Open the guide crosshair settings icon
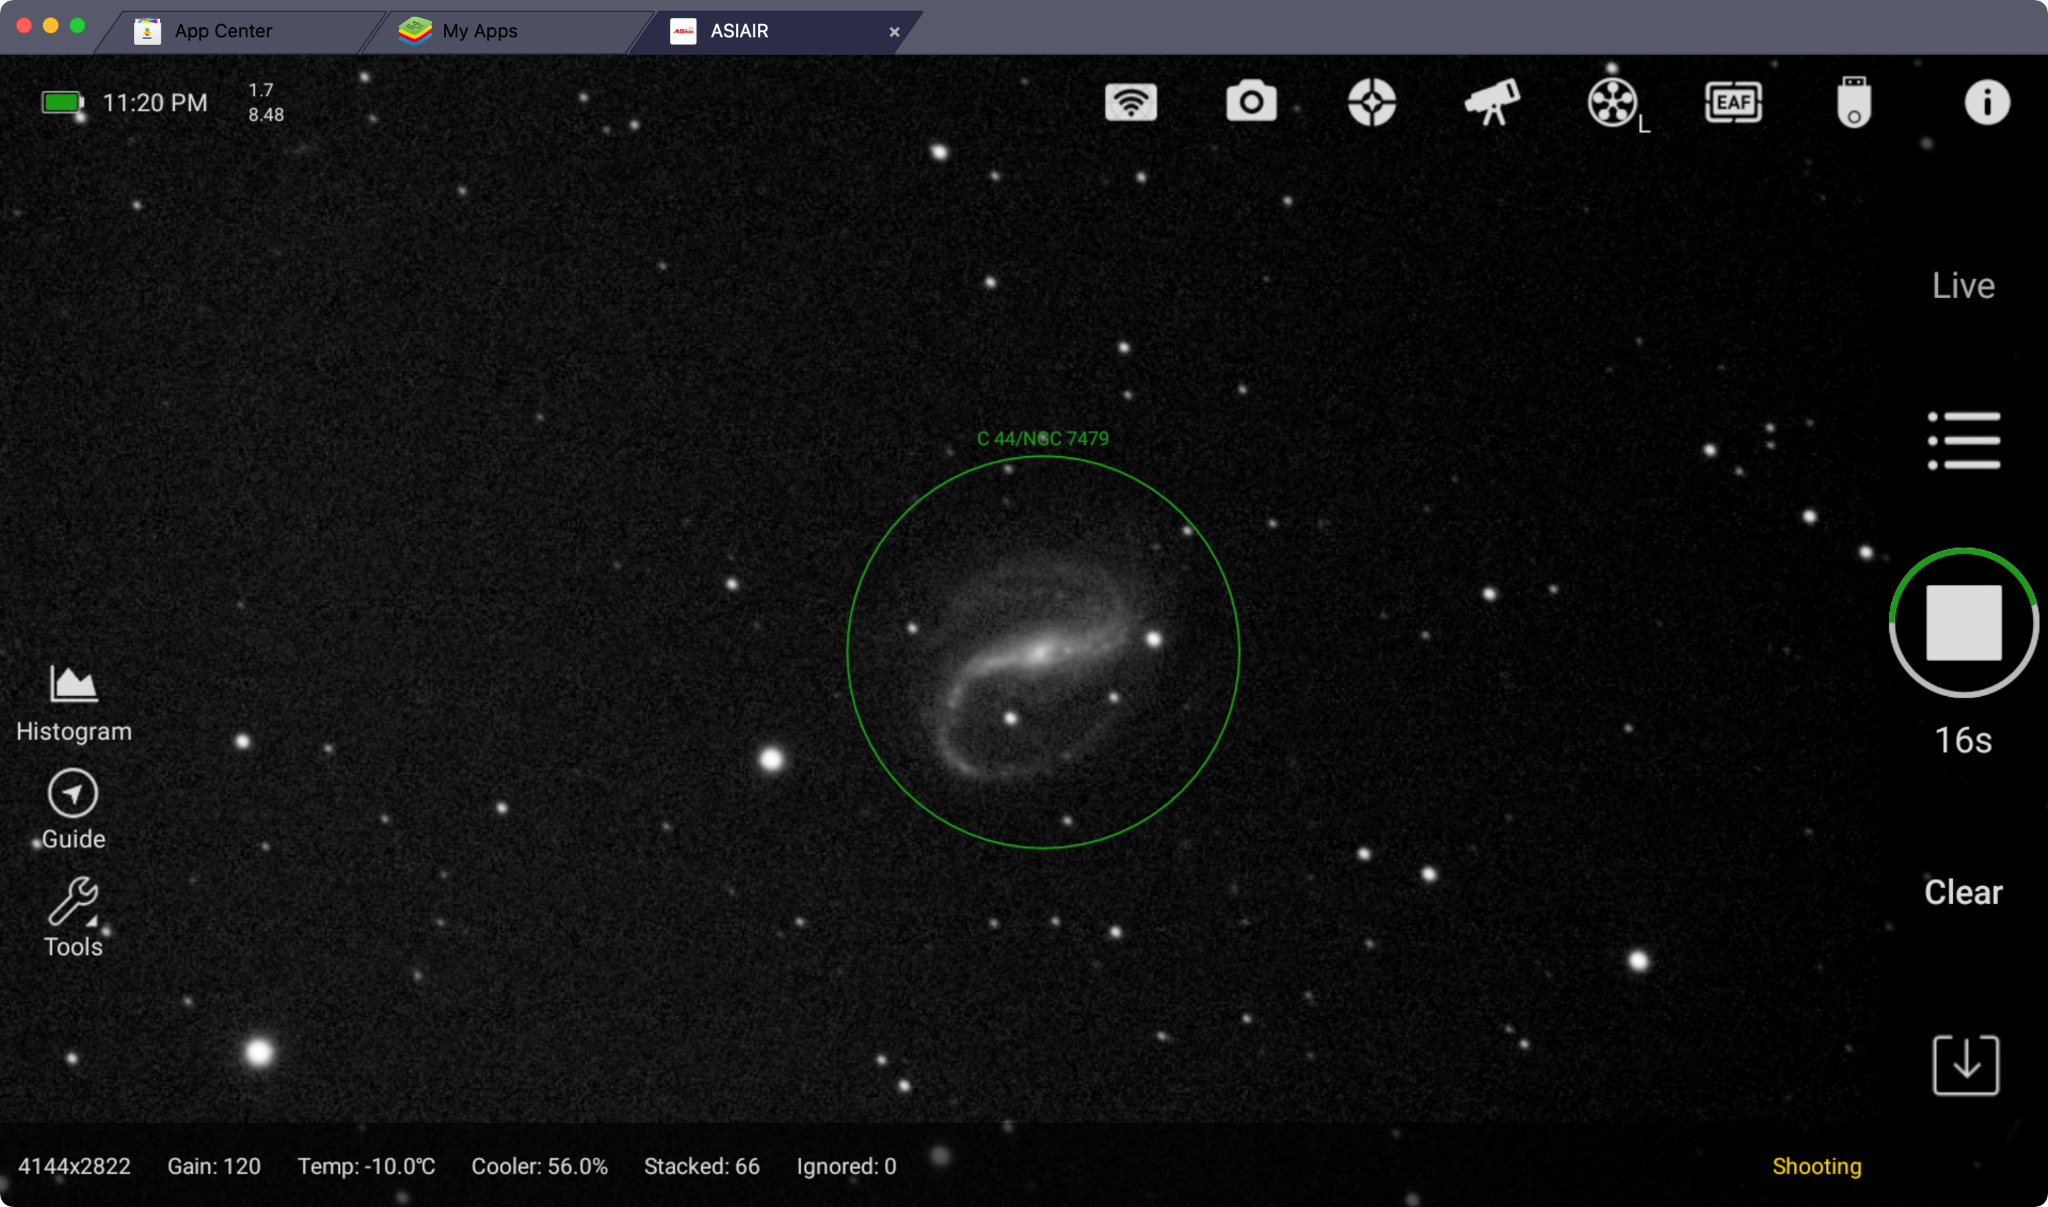Screen dimensions: 2048x1207 tap(1372, 102)
